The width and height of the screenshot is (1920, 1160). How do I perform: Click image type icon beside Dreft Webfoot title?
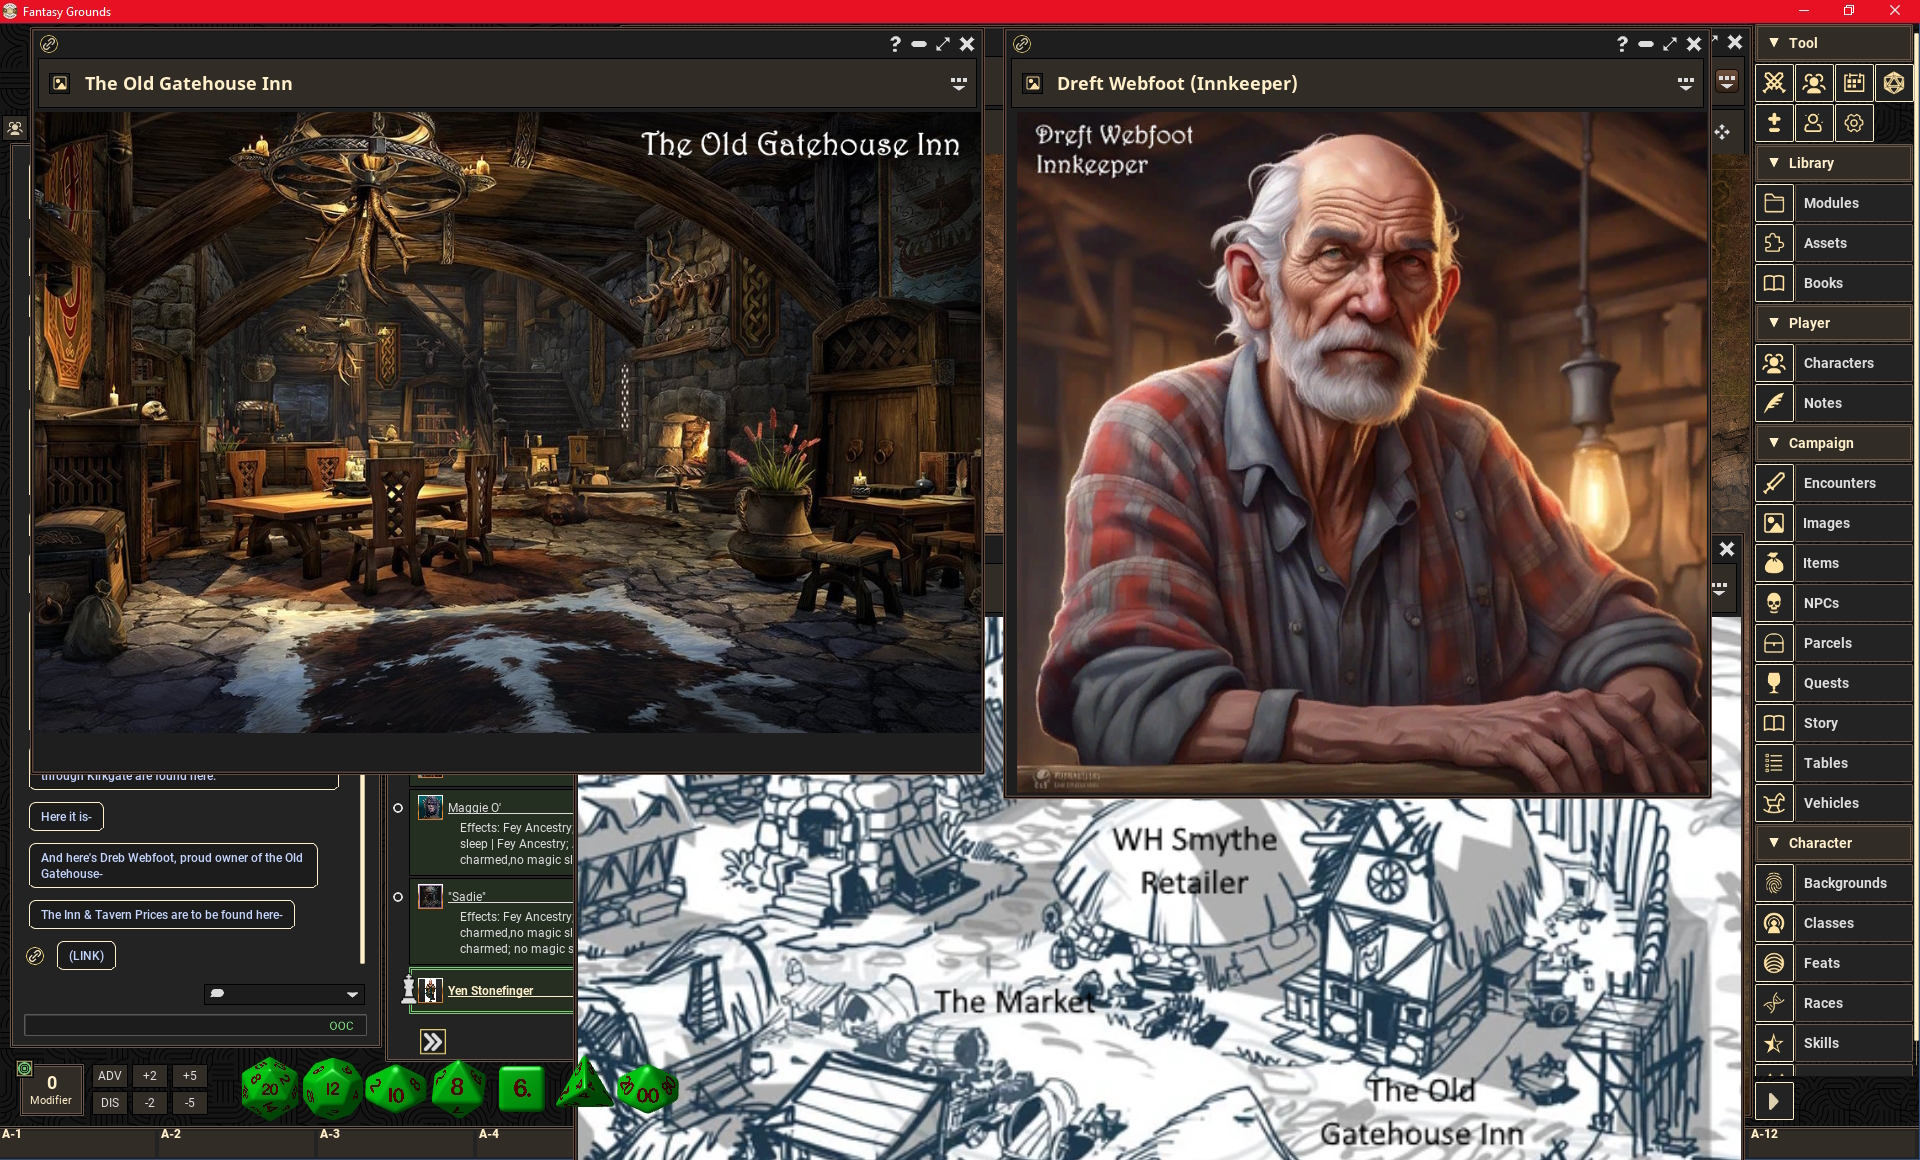1033,84
